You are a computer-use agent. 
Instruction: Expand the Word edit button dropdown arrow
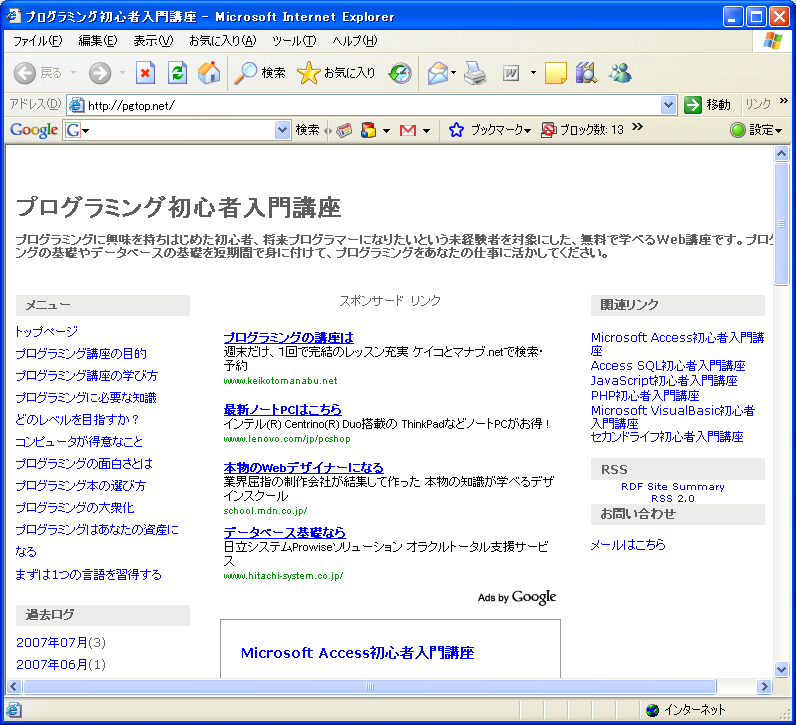533,73
